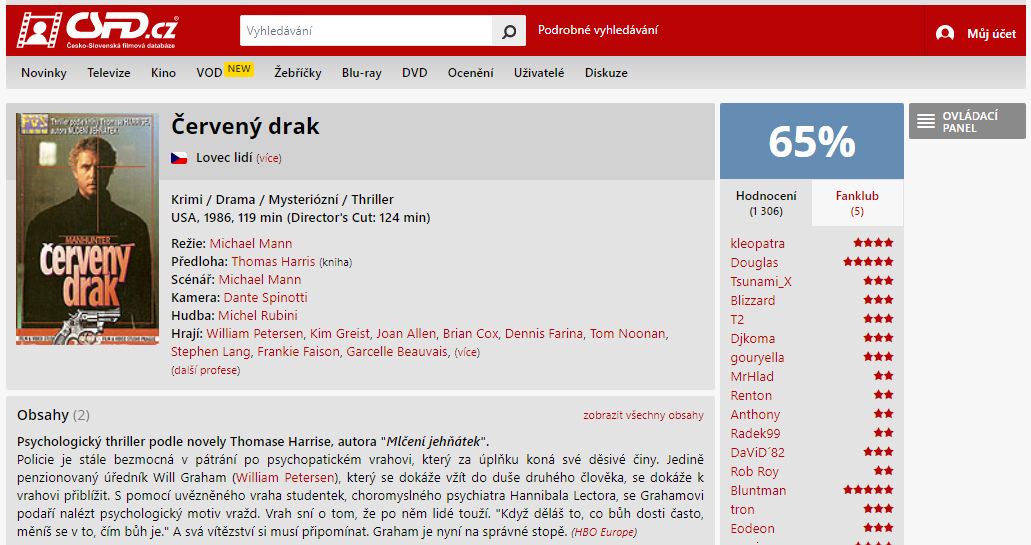Click the user avatar icon near Můj účet
Screen dimensions: 1031x545
945,33
